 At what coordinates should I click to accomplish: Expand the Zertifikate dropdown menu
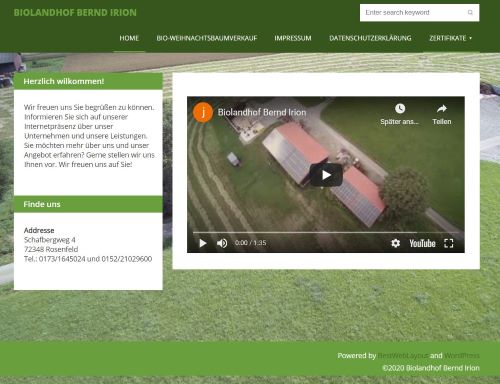pyautogui.click(x=451, y=38)
